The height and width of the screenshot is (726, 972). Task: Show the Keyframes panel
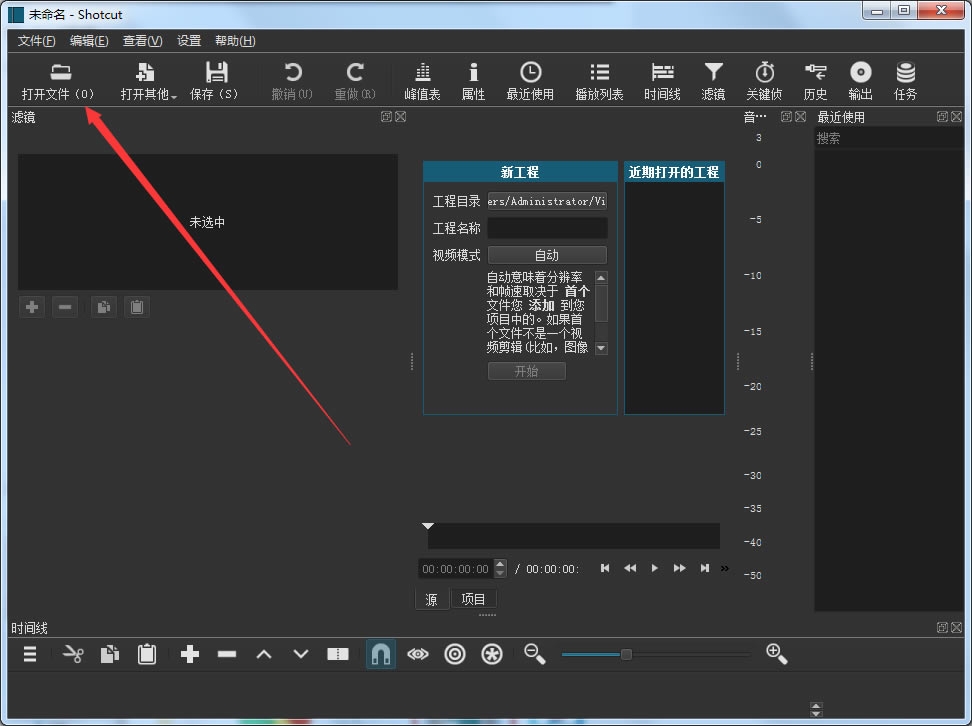tap(764, 80)
